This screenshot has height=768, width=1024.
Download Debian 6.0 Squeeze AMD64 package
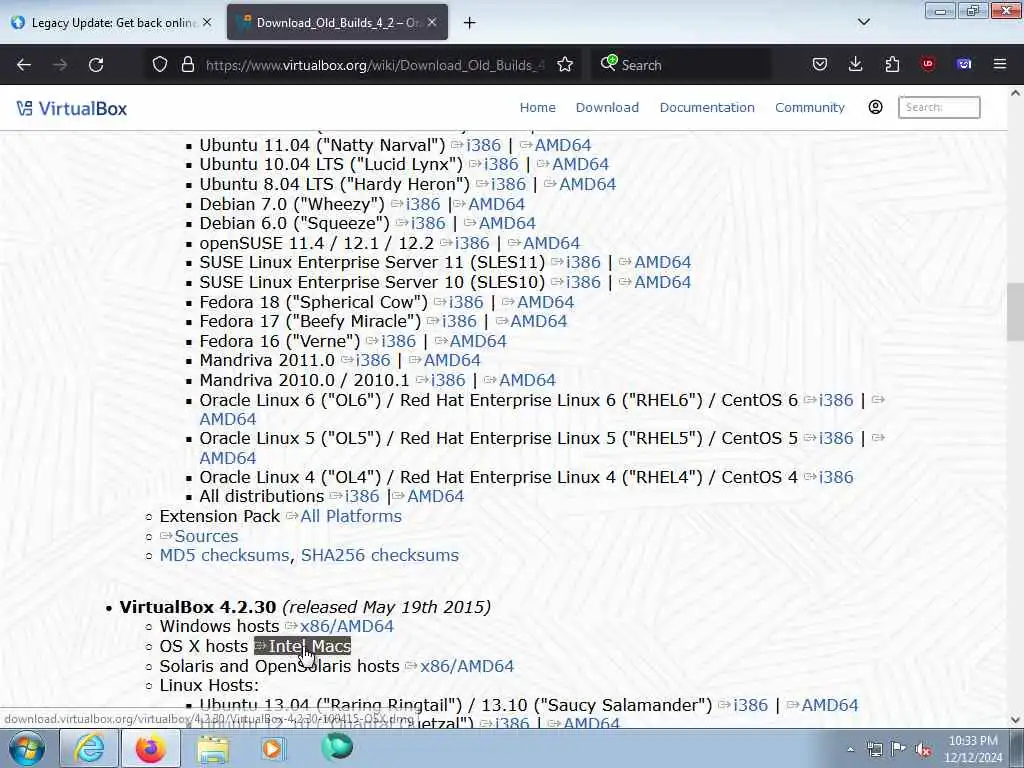point(507,223)
